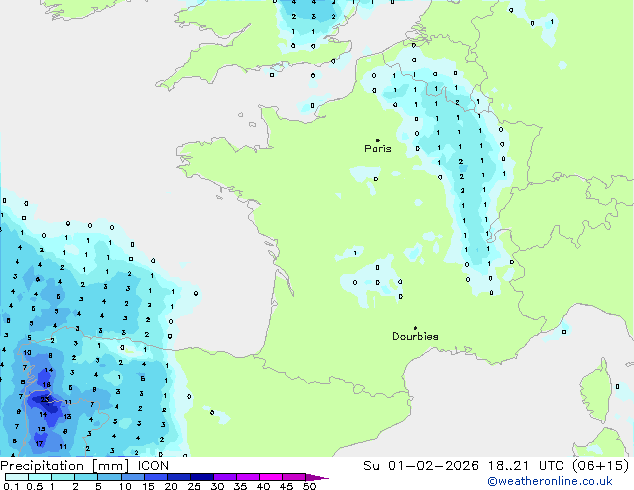The height and width of the screenshot is (490, 634).
Task: Click the Precipitation [mm] title text
Action: click(64, 466)
